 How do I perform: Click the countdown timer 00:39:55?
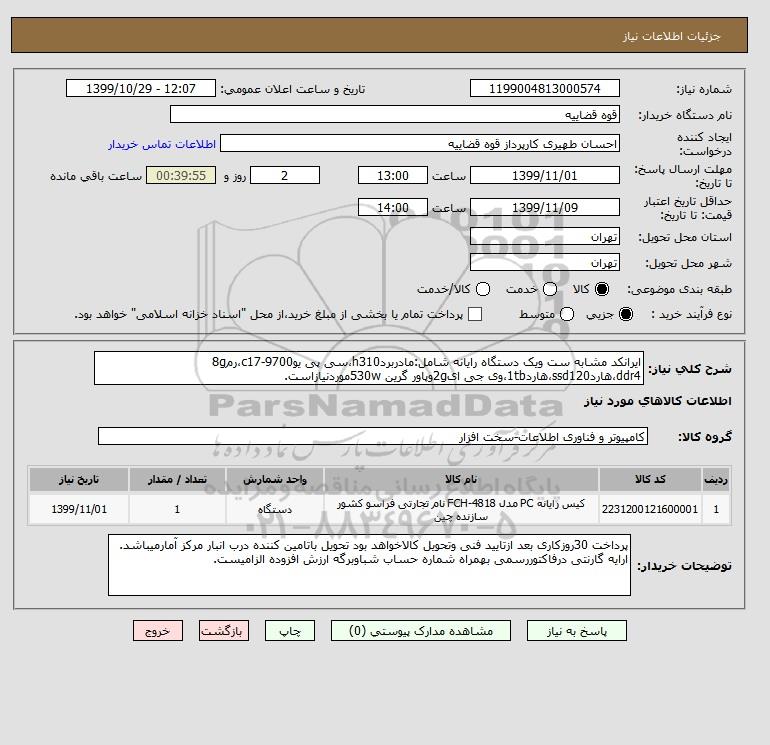(181, 175)
